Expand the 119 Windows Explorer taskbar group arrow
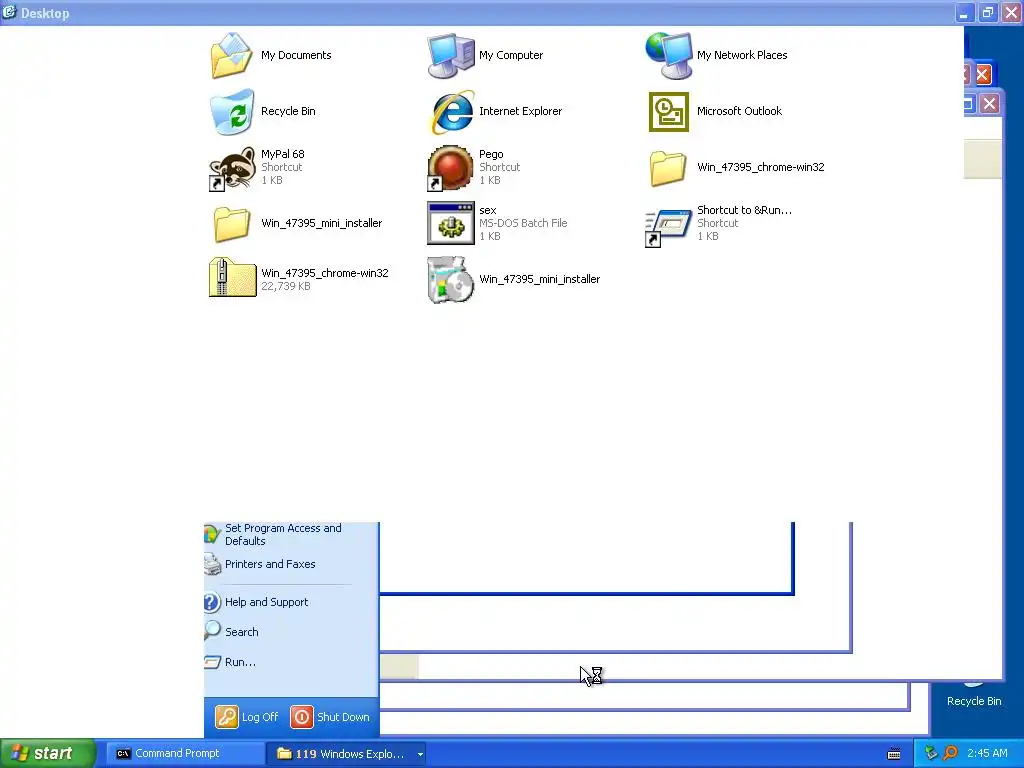This screenshot has height=768, width=1024. 420,754
